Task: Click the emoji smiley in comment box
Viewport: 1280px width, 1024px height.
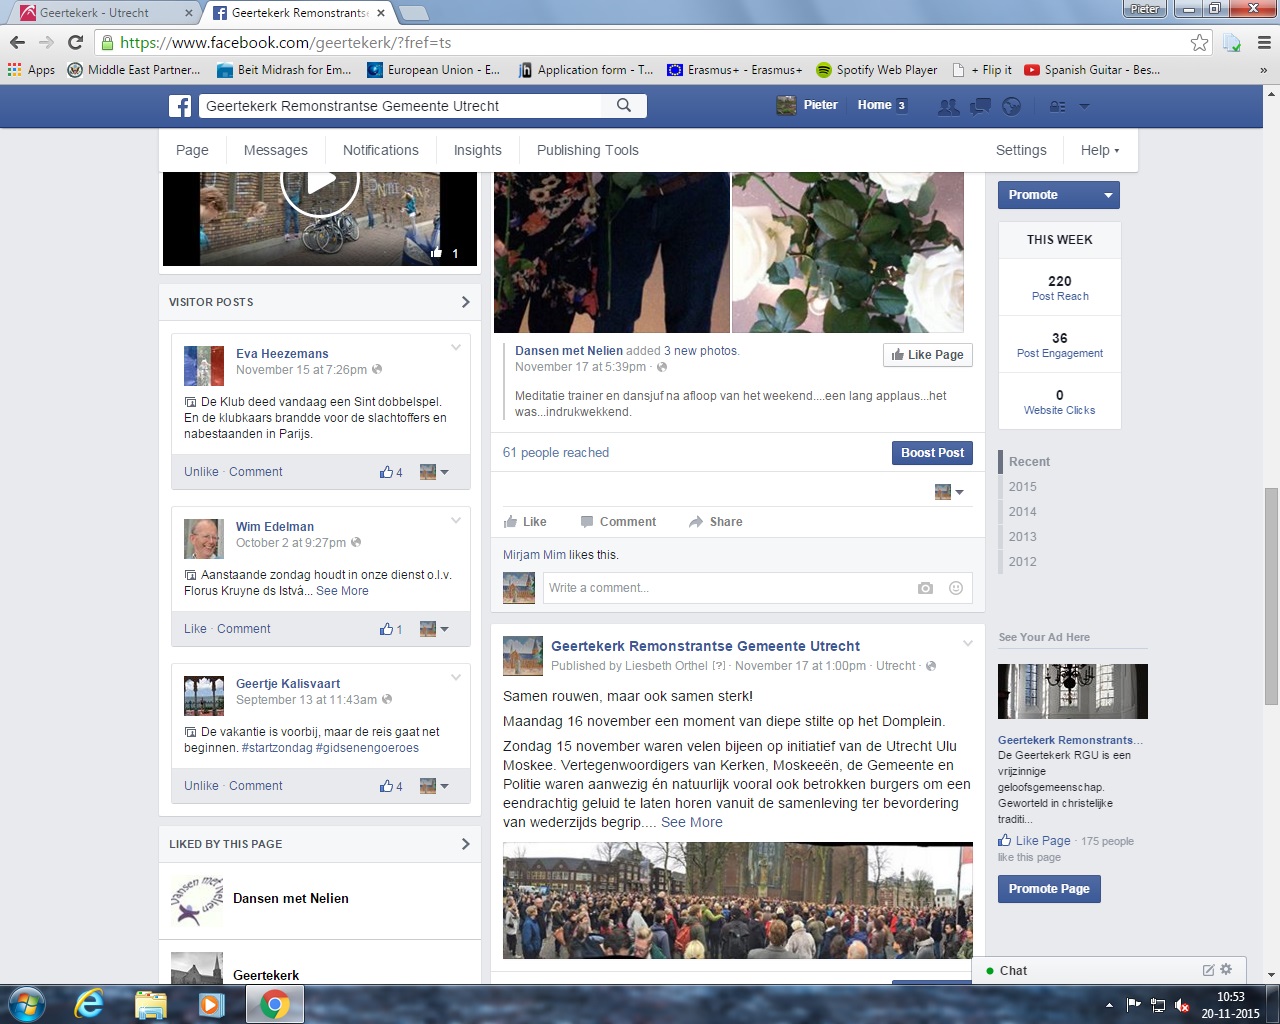Action: 956,588
